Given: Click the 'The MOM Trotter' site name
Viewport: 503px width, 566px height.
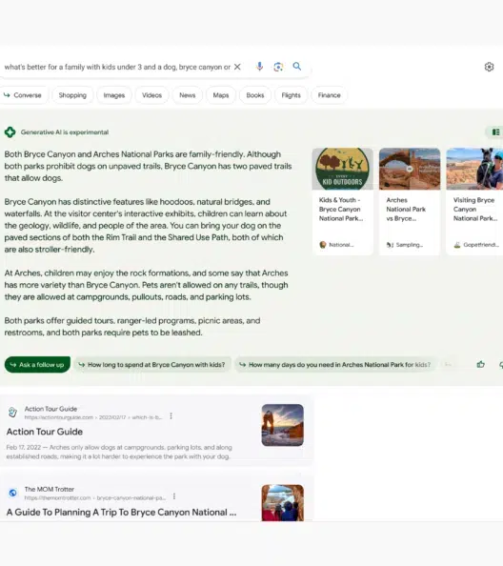Looking at the screenshot, I should 49,489.
